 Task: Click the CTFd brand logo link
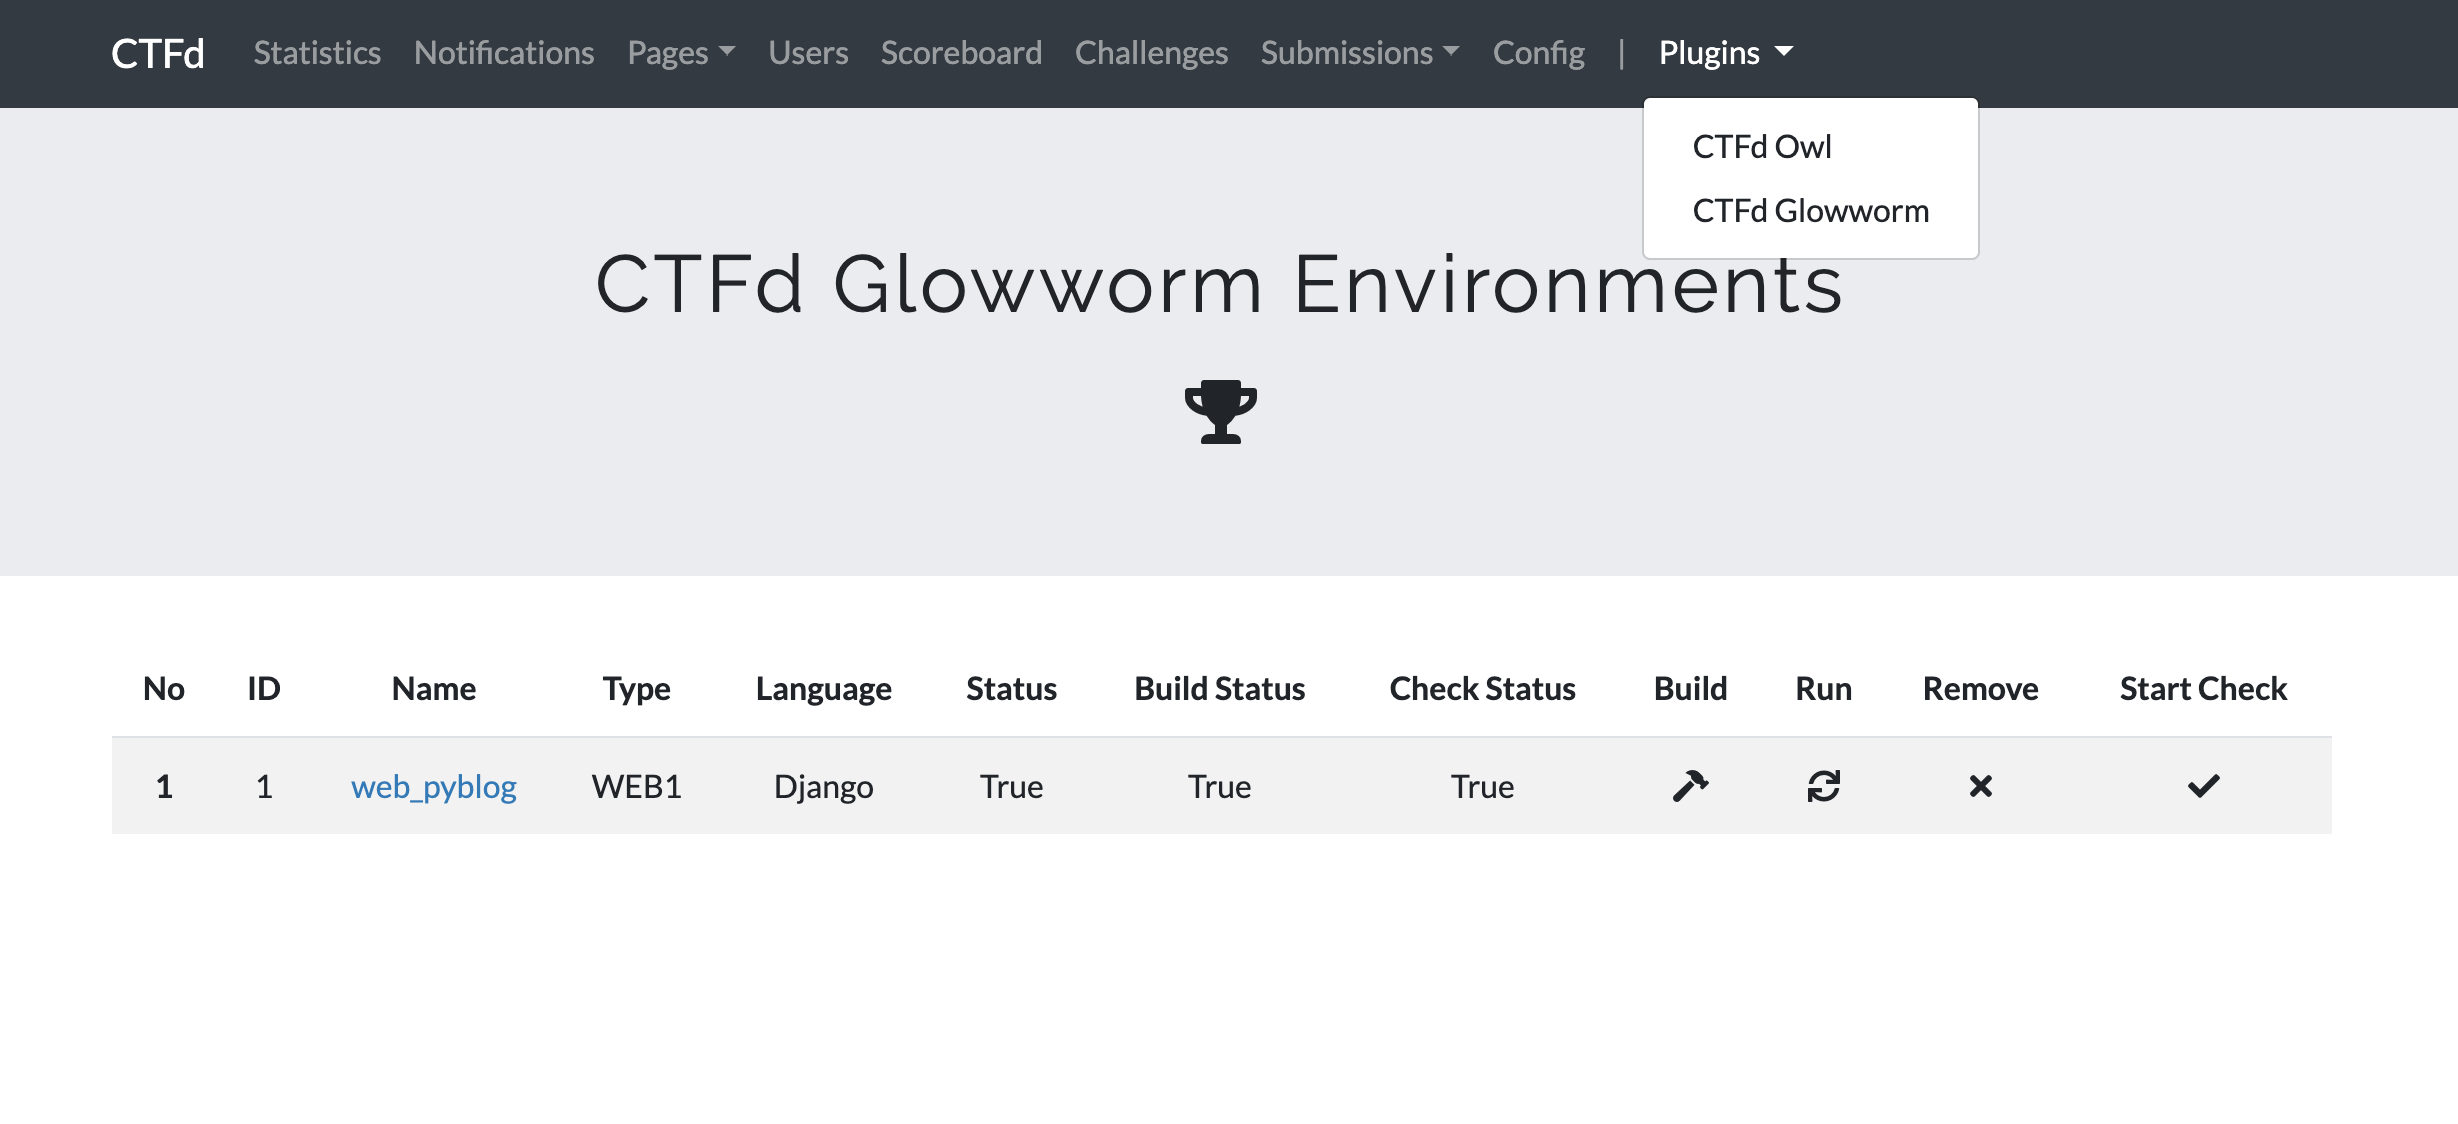click(158, 53)
